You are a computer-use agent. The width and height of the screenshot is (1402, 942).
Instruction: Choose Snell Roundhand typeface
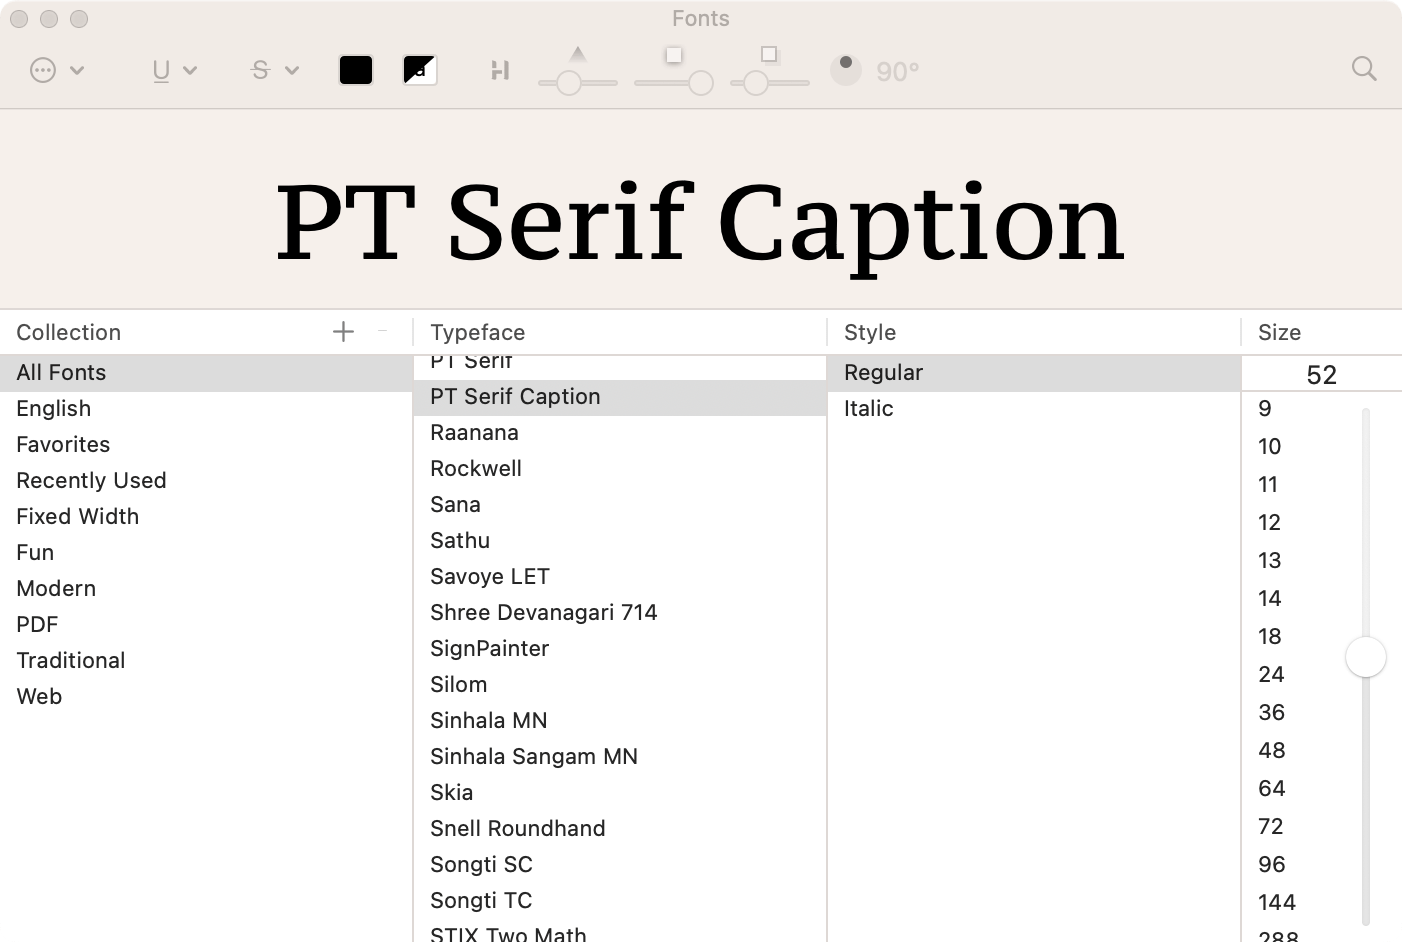coord(620,829)
